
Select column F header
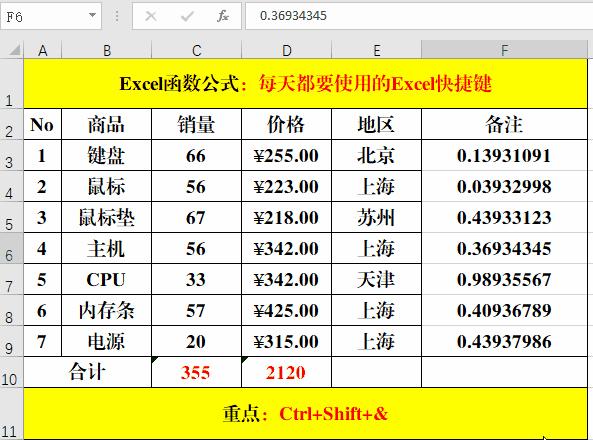click(505, 50)
